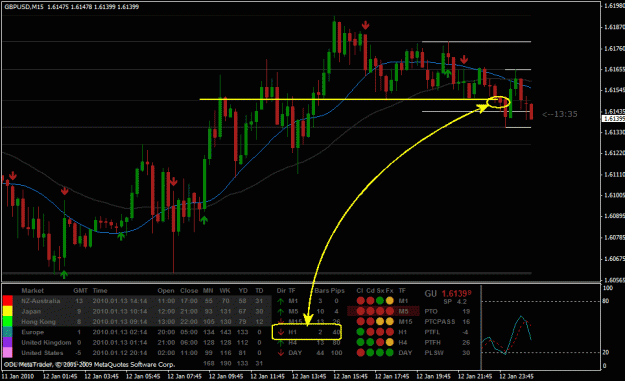Click the Cl red dot in first M1 row
The width and height of the screenshot is (625, 381).
click(360, 301)
